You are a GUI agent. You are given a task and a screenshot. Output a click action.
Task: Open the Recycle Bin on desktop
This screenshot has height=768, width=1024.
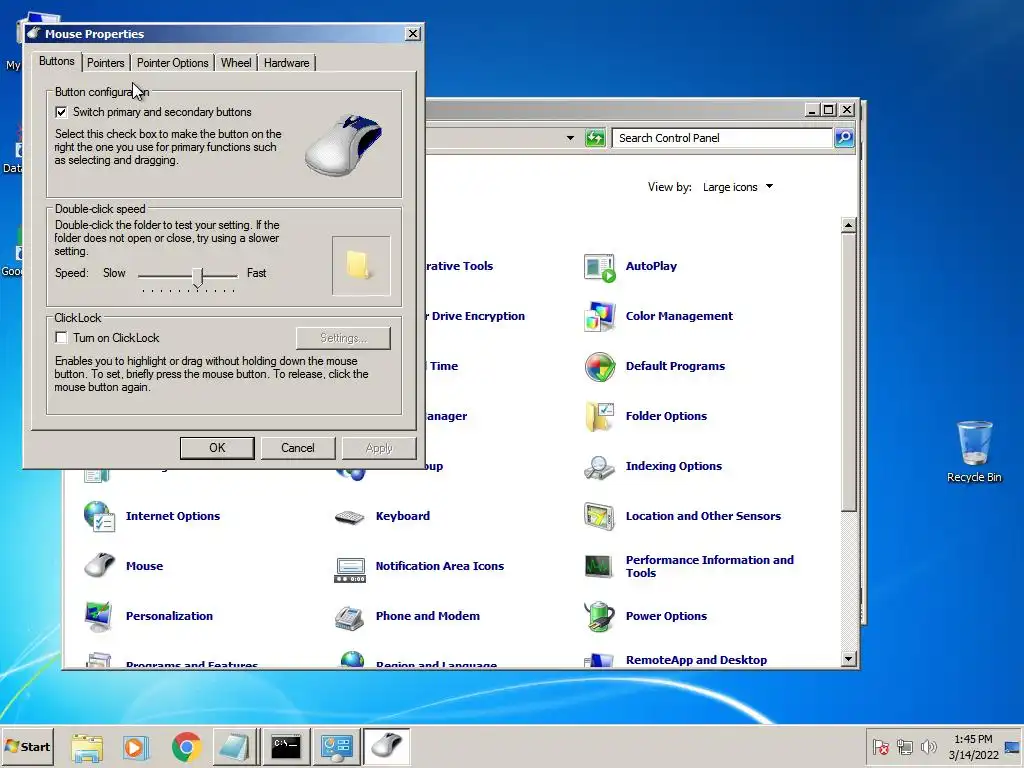pyautogui.click(x=974, y=452)
